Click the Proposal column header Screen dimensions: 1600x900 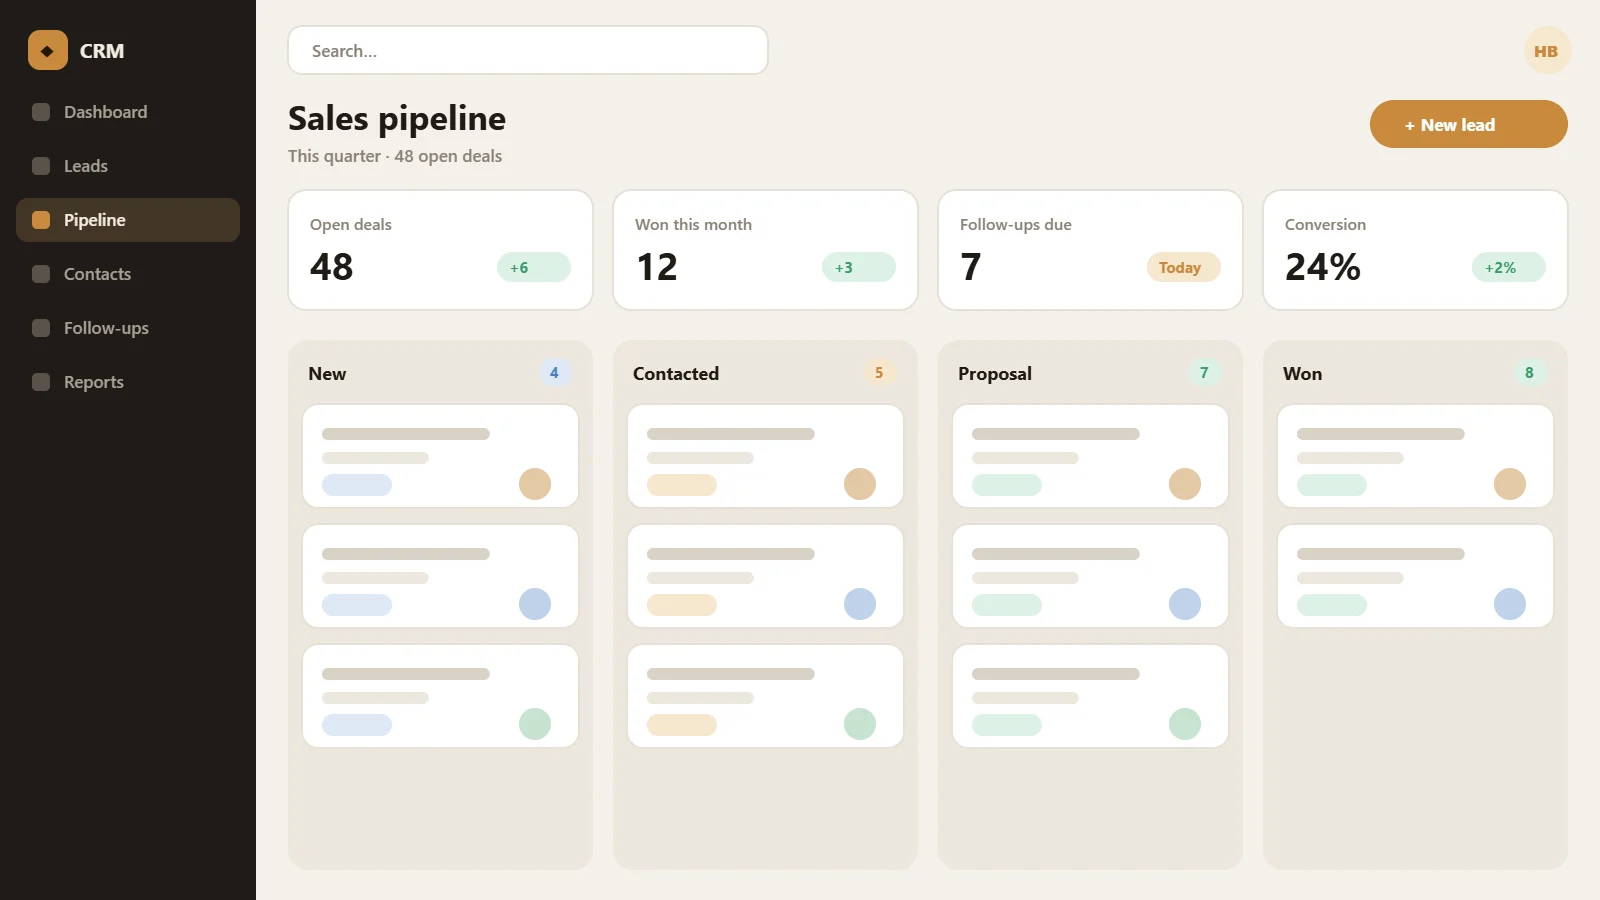[995, 373]
